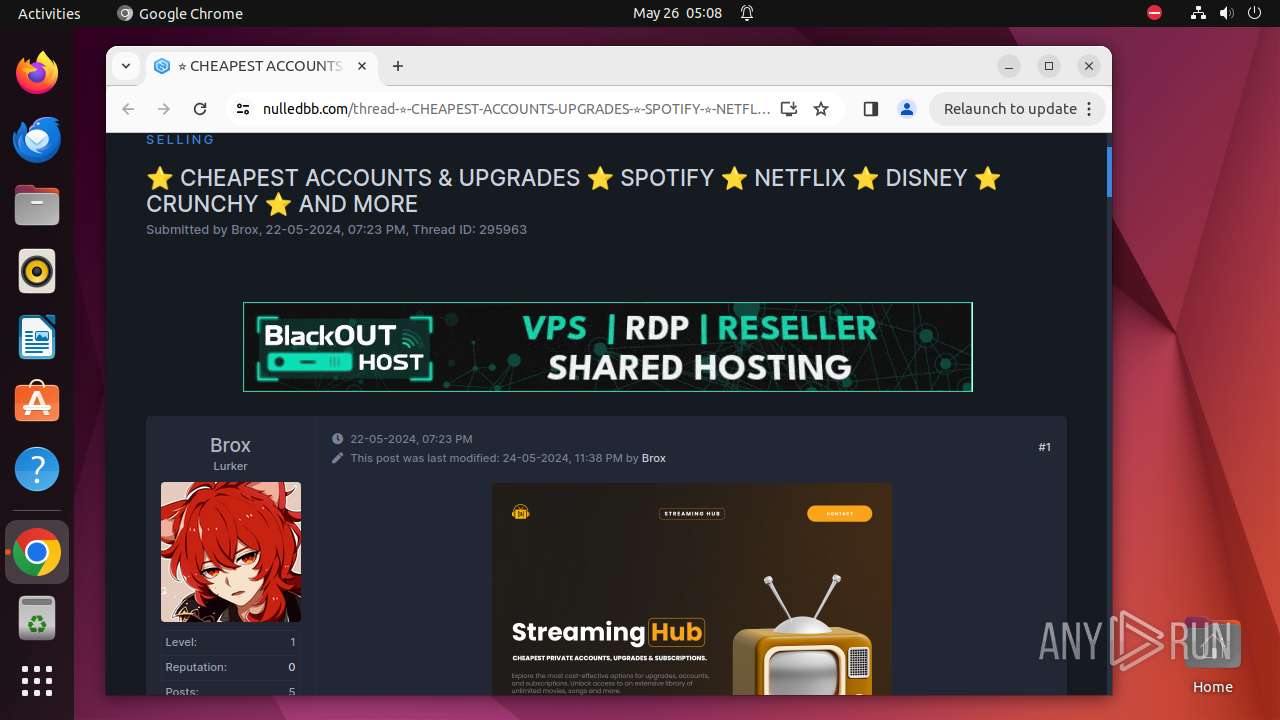Close the CHEAPEST ACCOUNTS tab

pos(362,66)
